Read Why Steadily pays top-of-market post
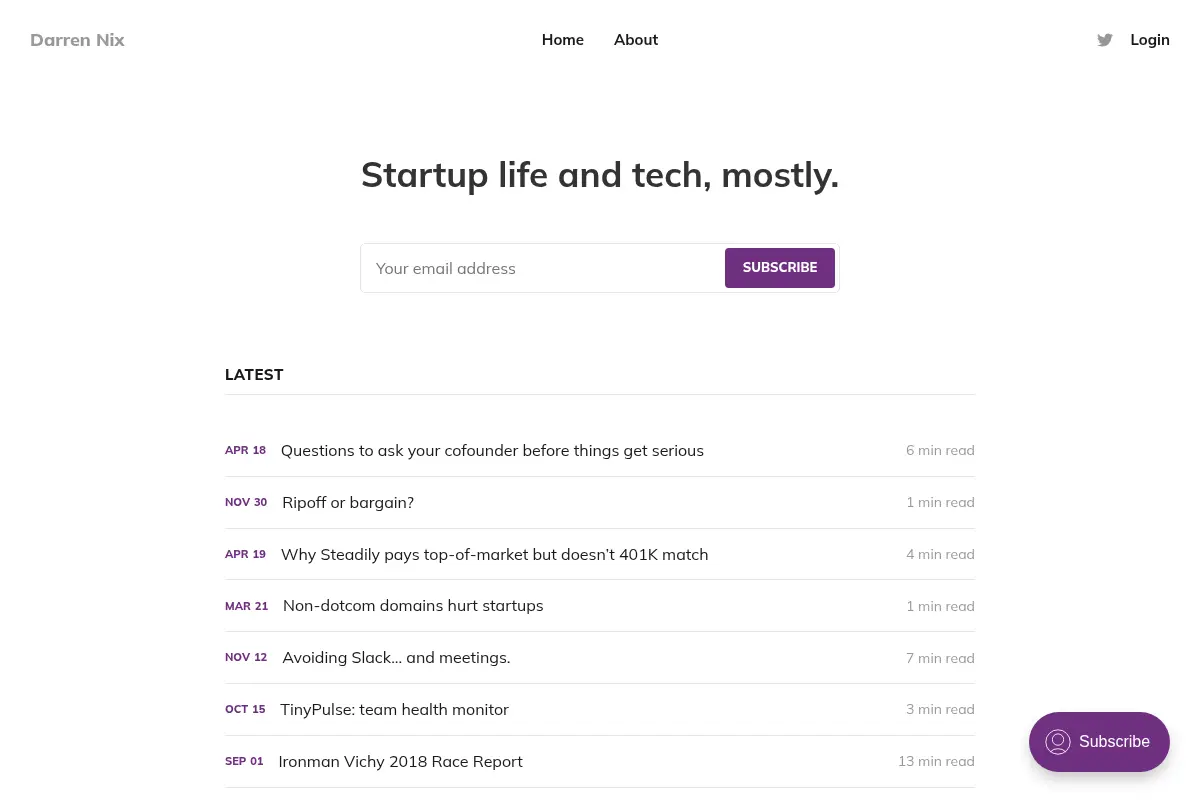1200x800 pixels. [494, 555]
